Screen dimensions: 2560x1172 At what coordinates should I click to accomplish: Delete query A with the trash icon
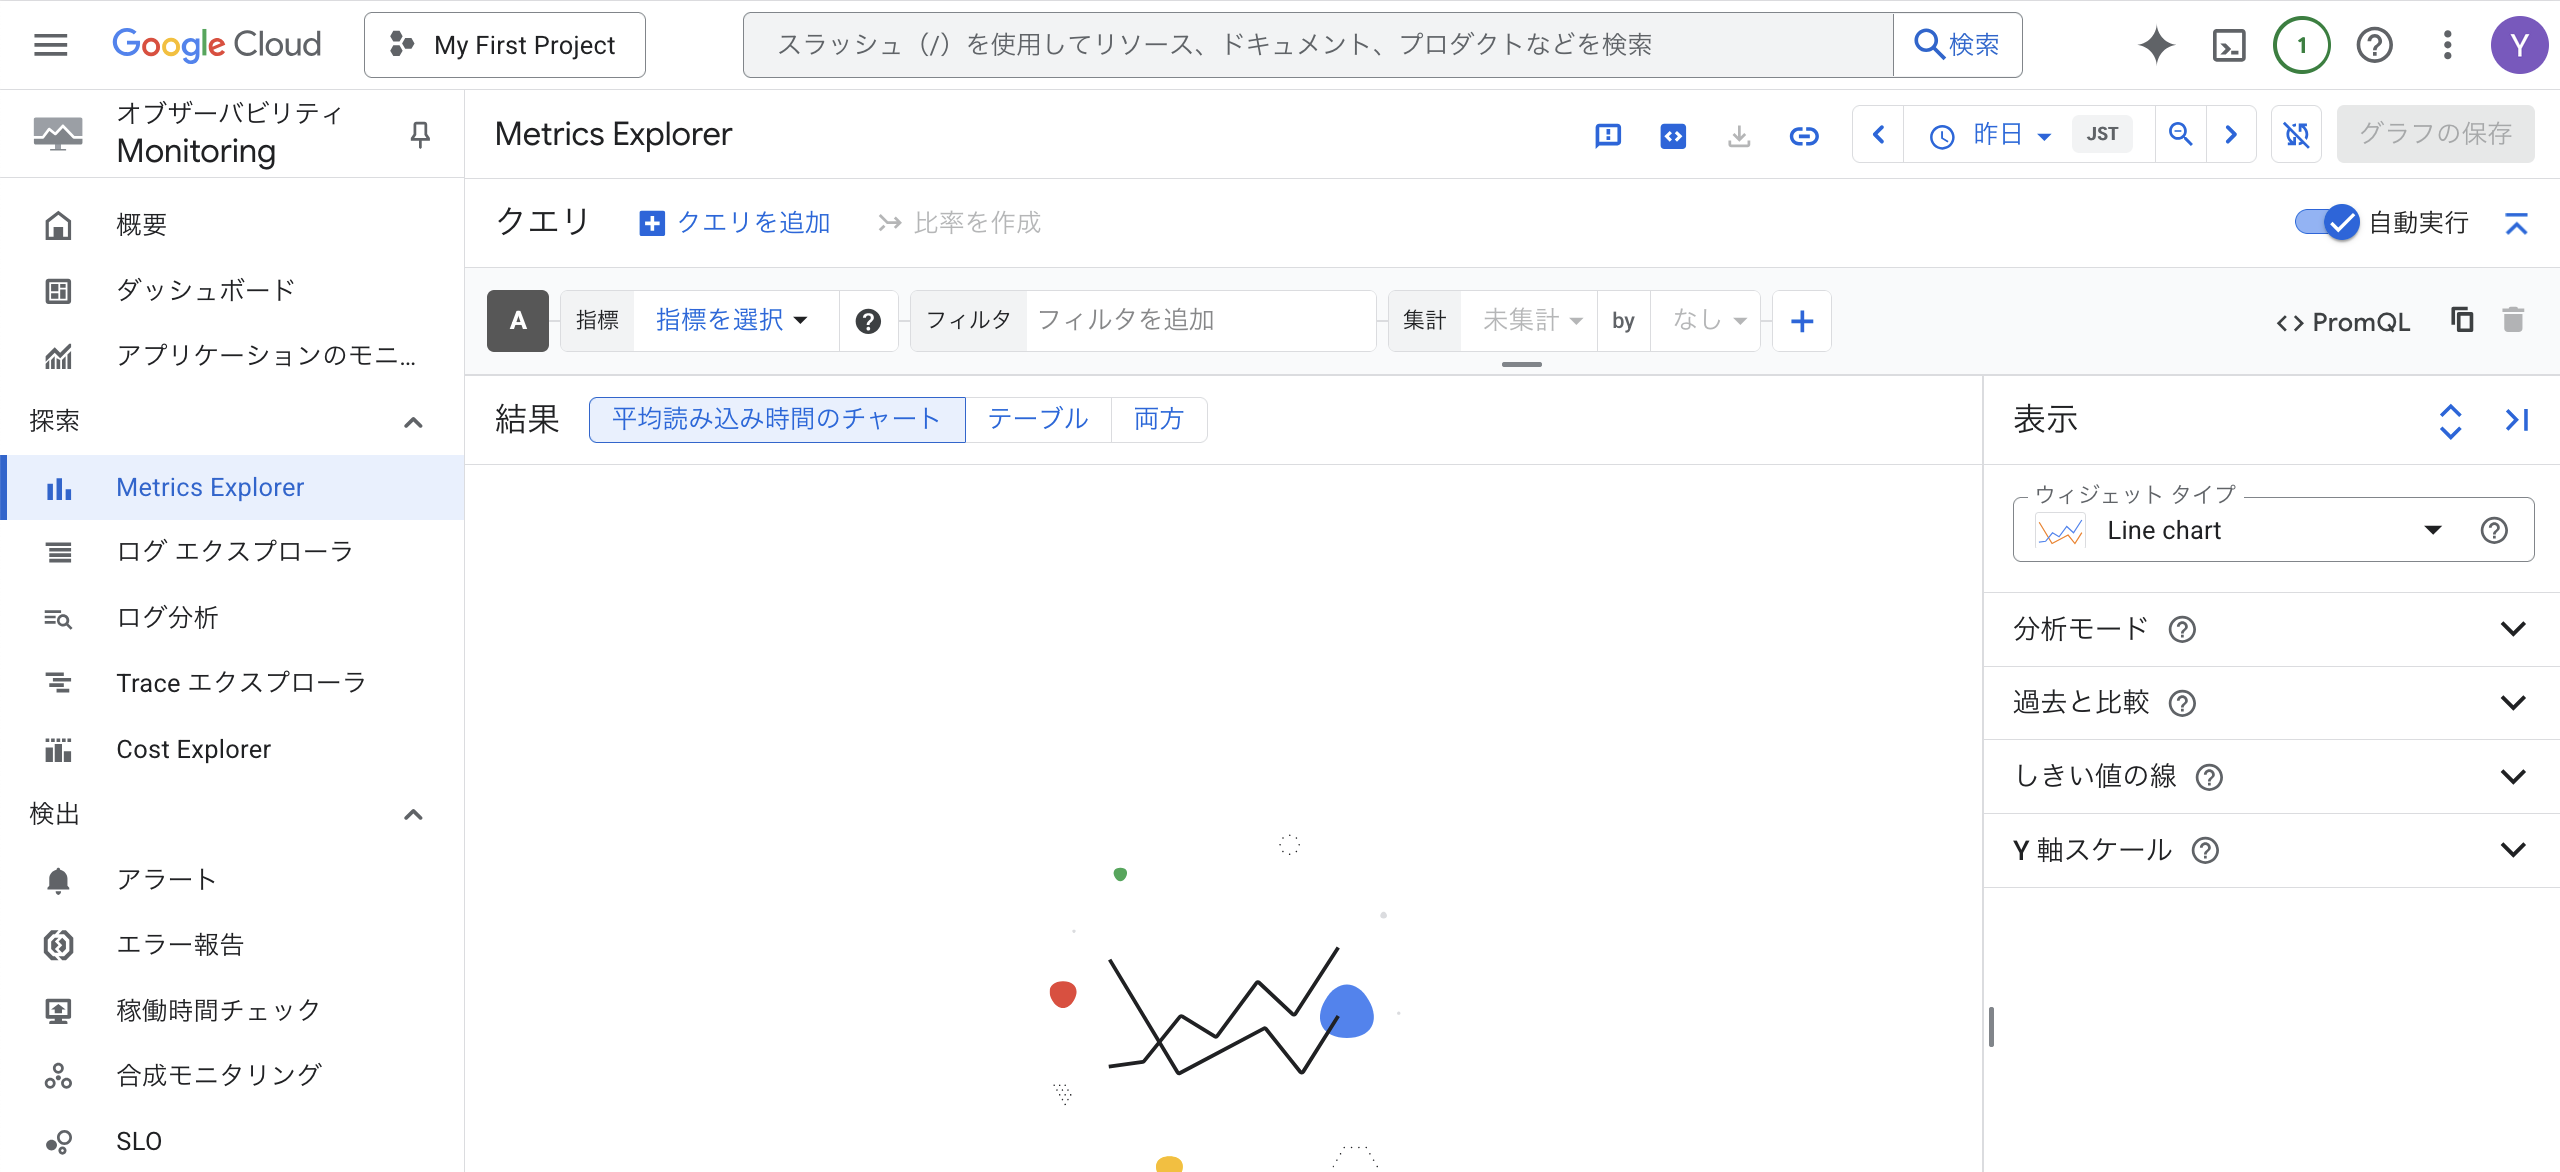[2515, 320]
